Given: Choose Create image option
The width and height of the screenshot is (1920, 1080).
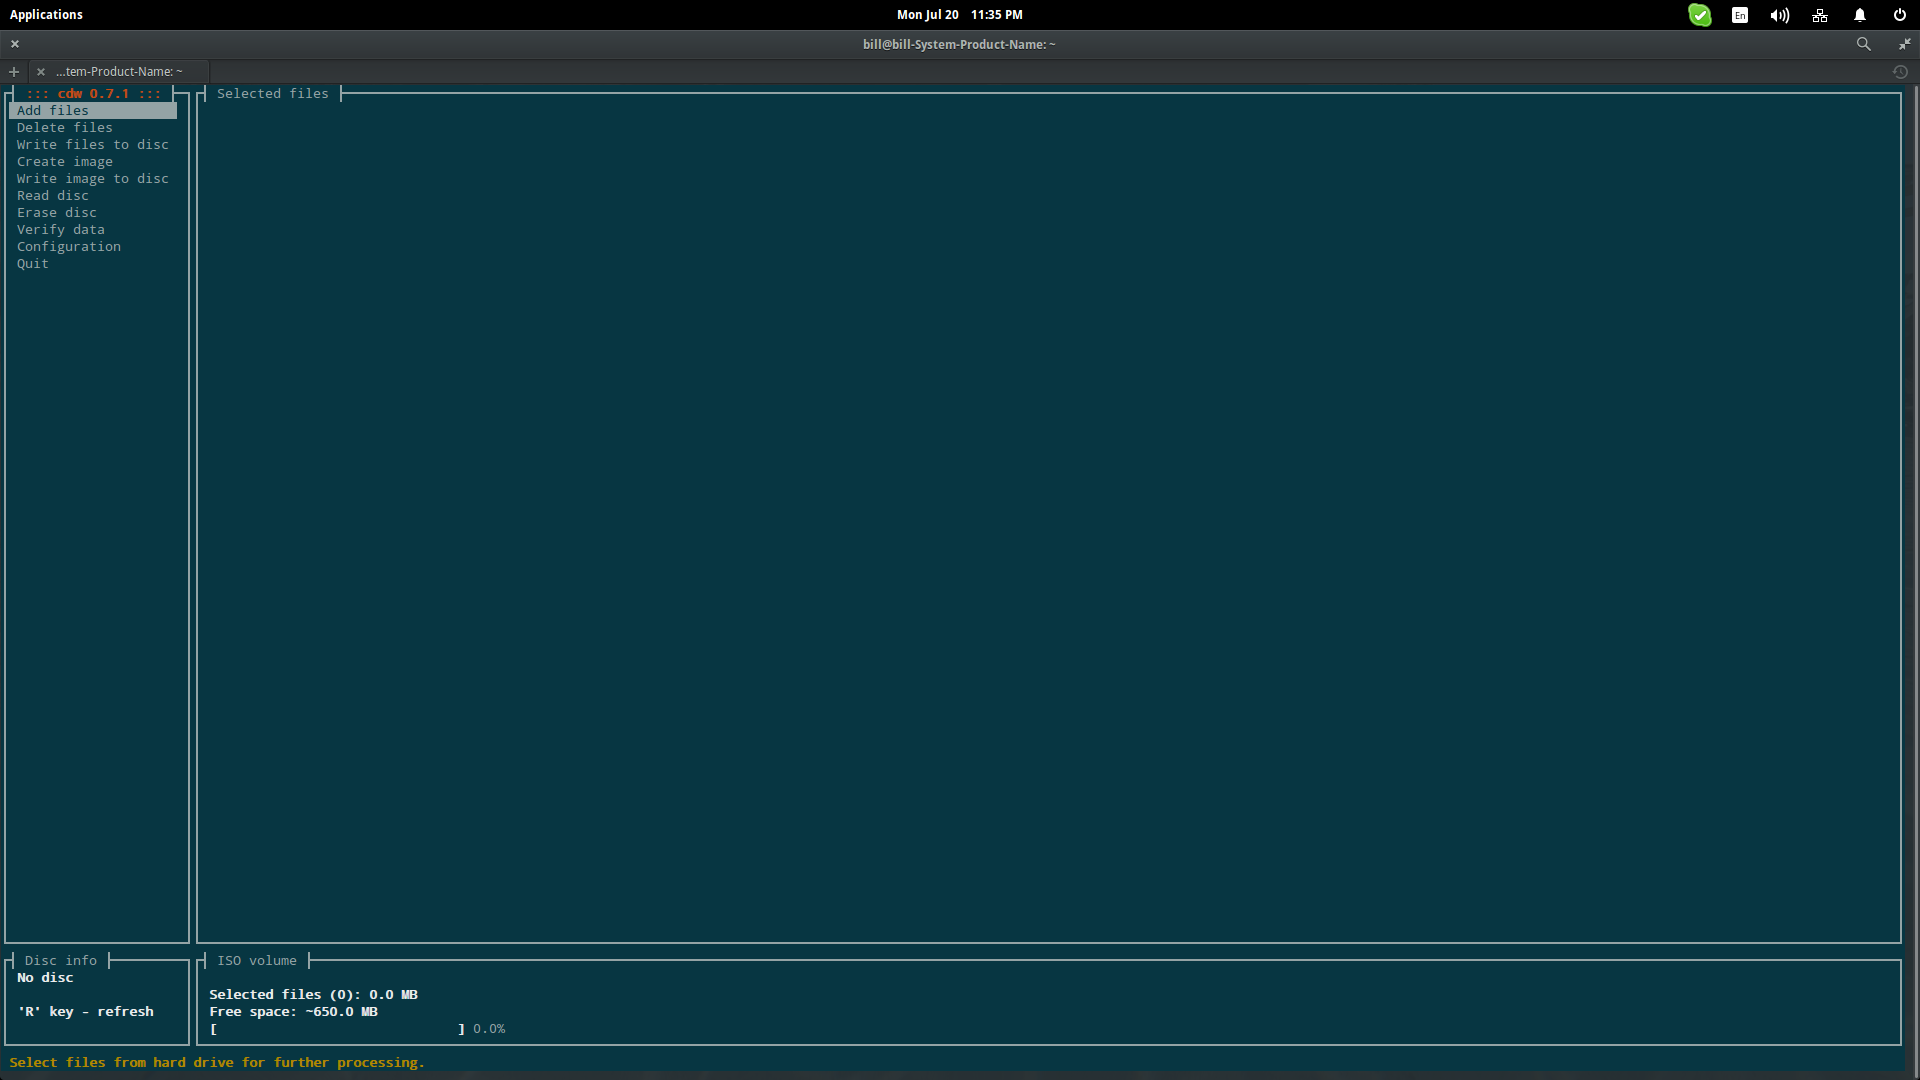Looking at the screenshot, I should click(x=65, y=162).
